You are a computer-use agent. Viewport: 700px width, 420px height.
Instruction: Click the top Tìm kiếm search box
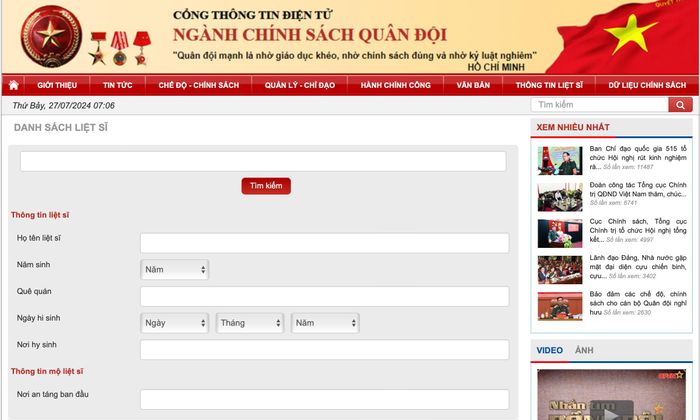[600, 105]
